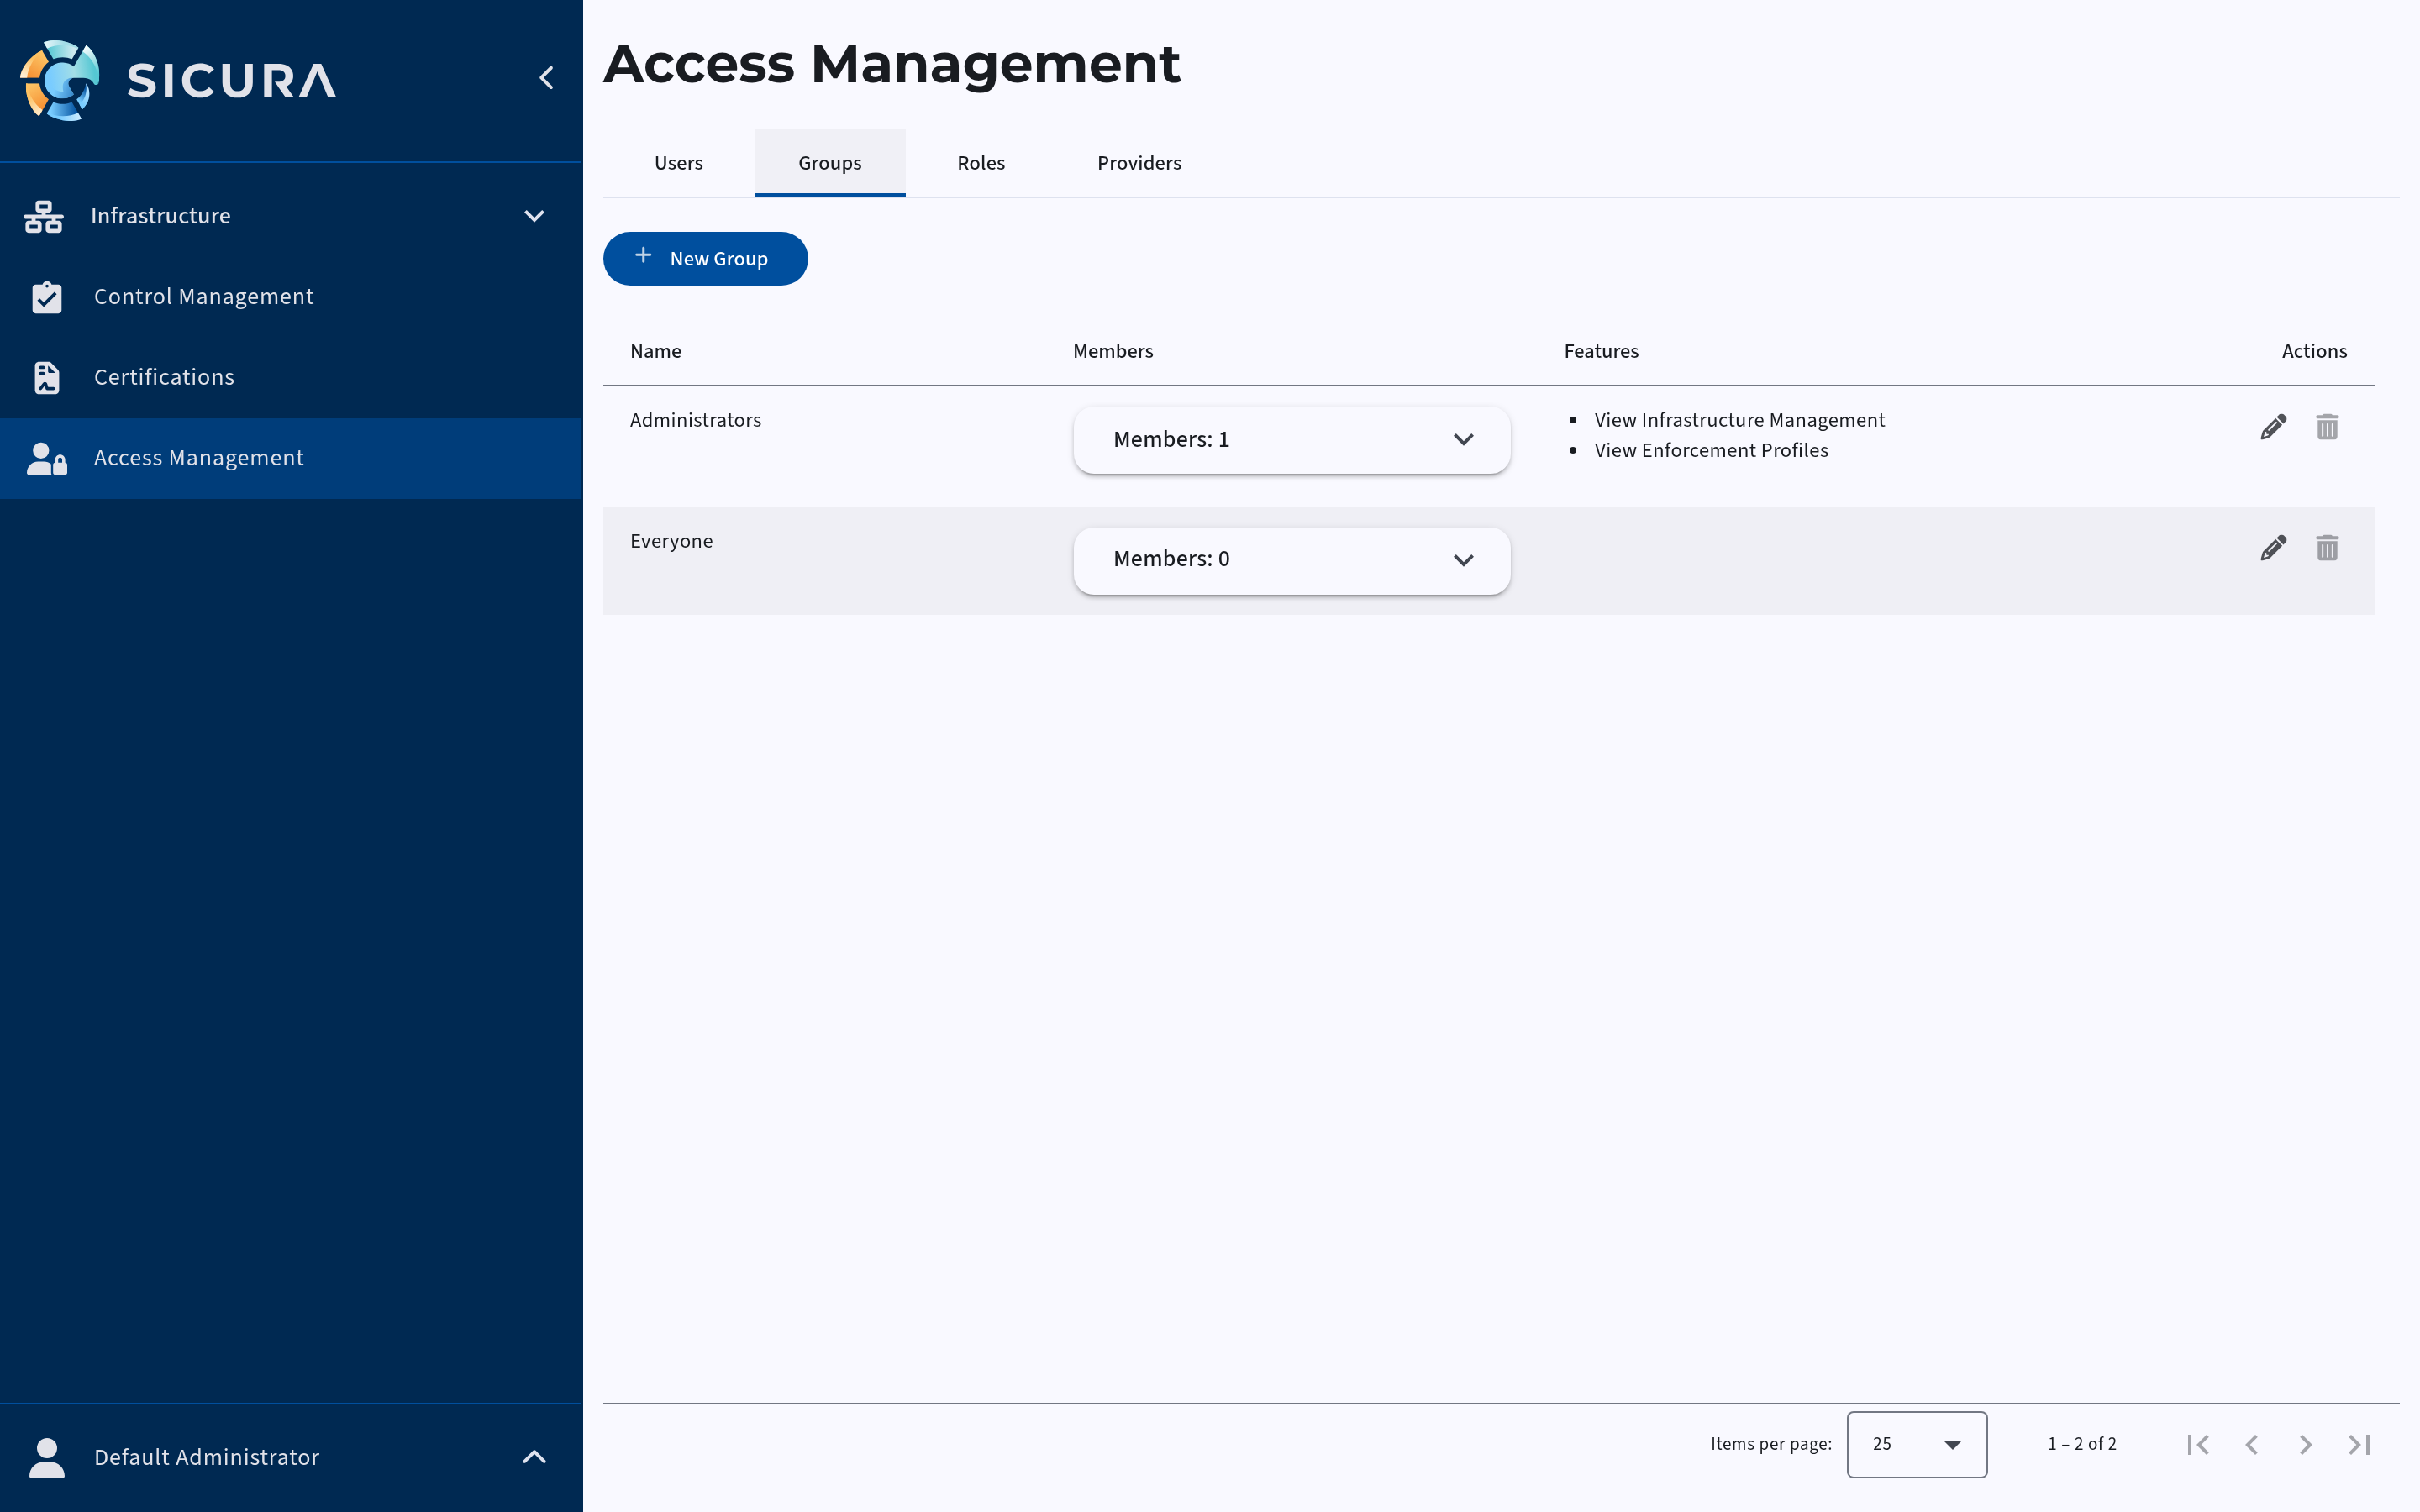Expand Members: 1 dropdown for Administrators

coord(1291,440)
